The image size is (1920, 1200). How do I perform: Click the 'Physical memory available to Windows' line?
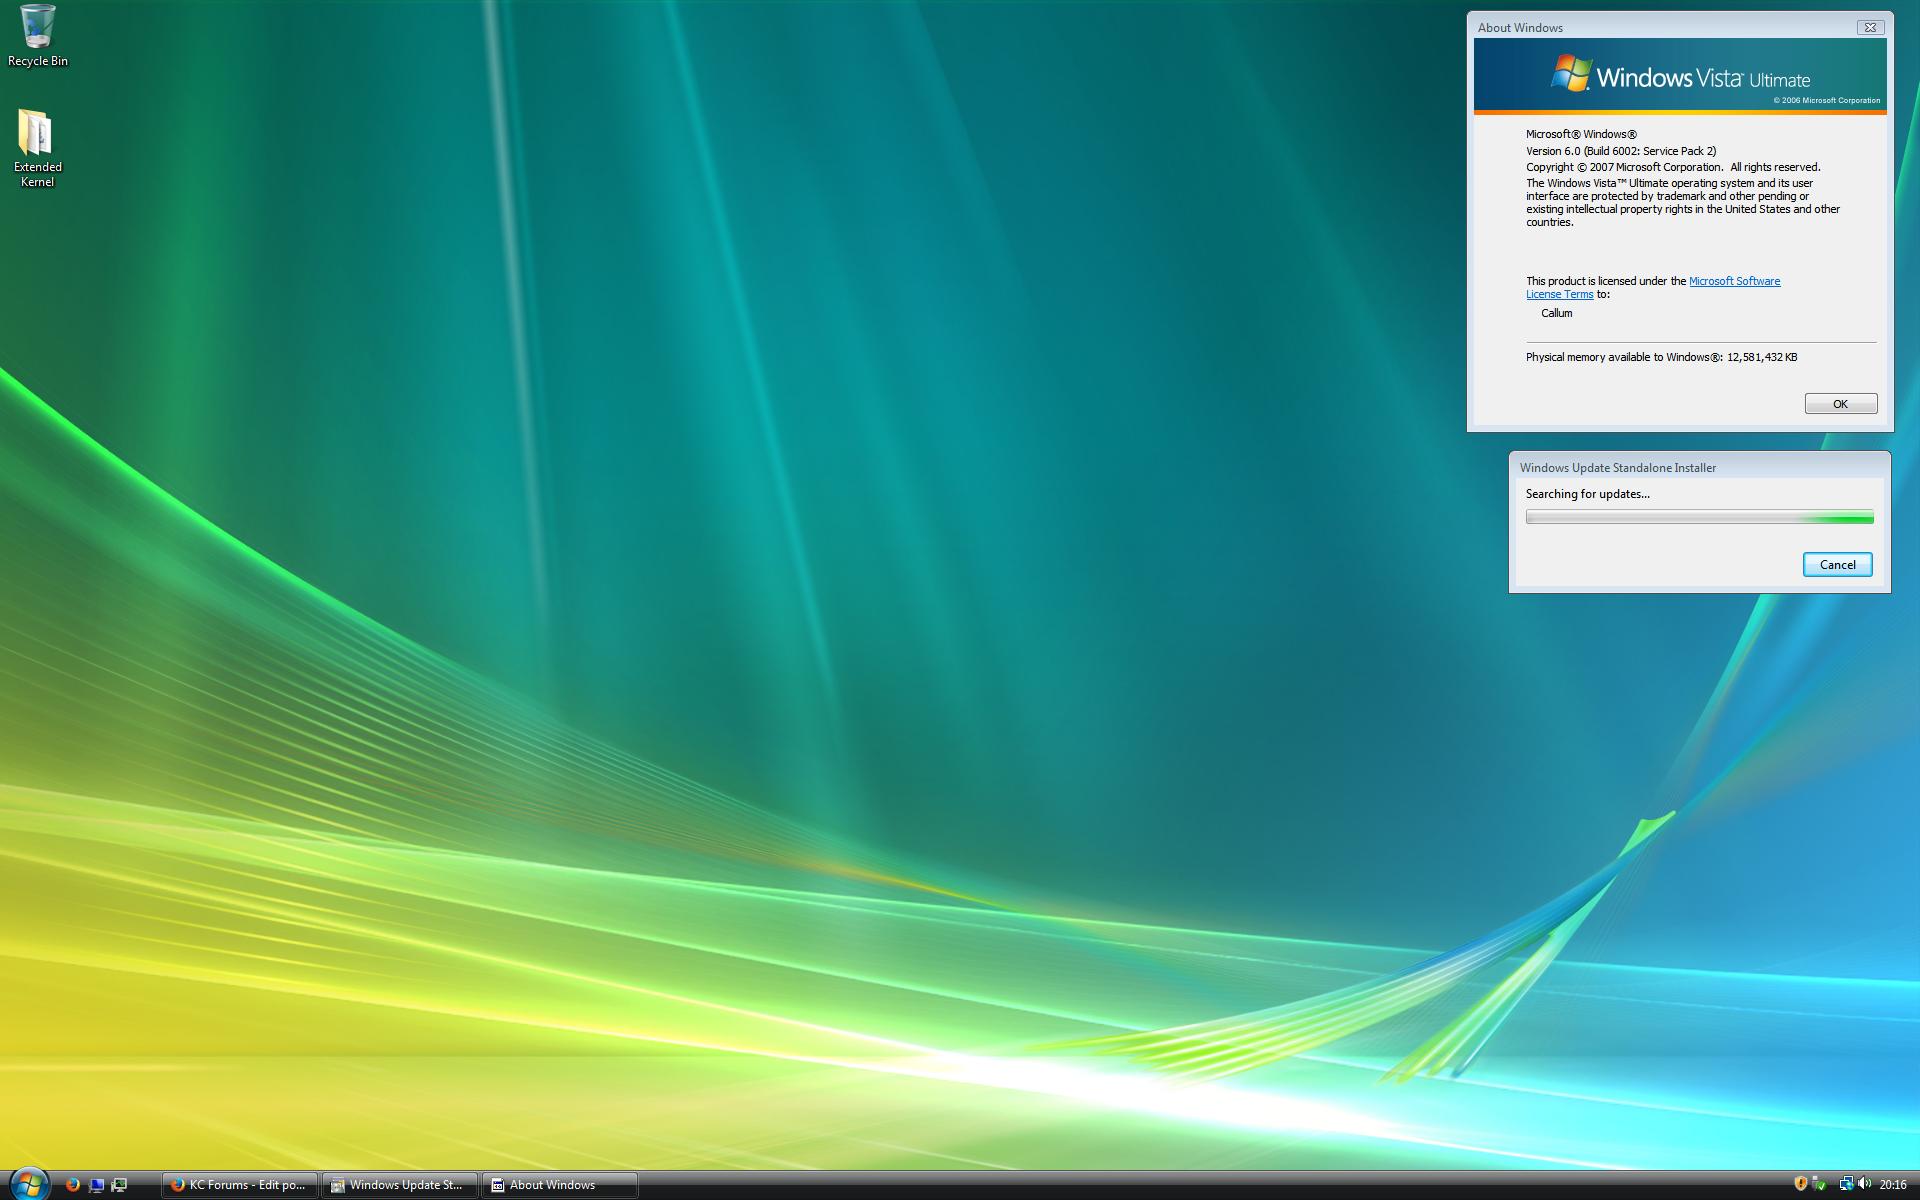tap(1661, 357)
